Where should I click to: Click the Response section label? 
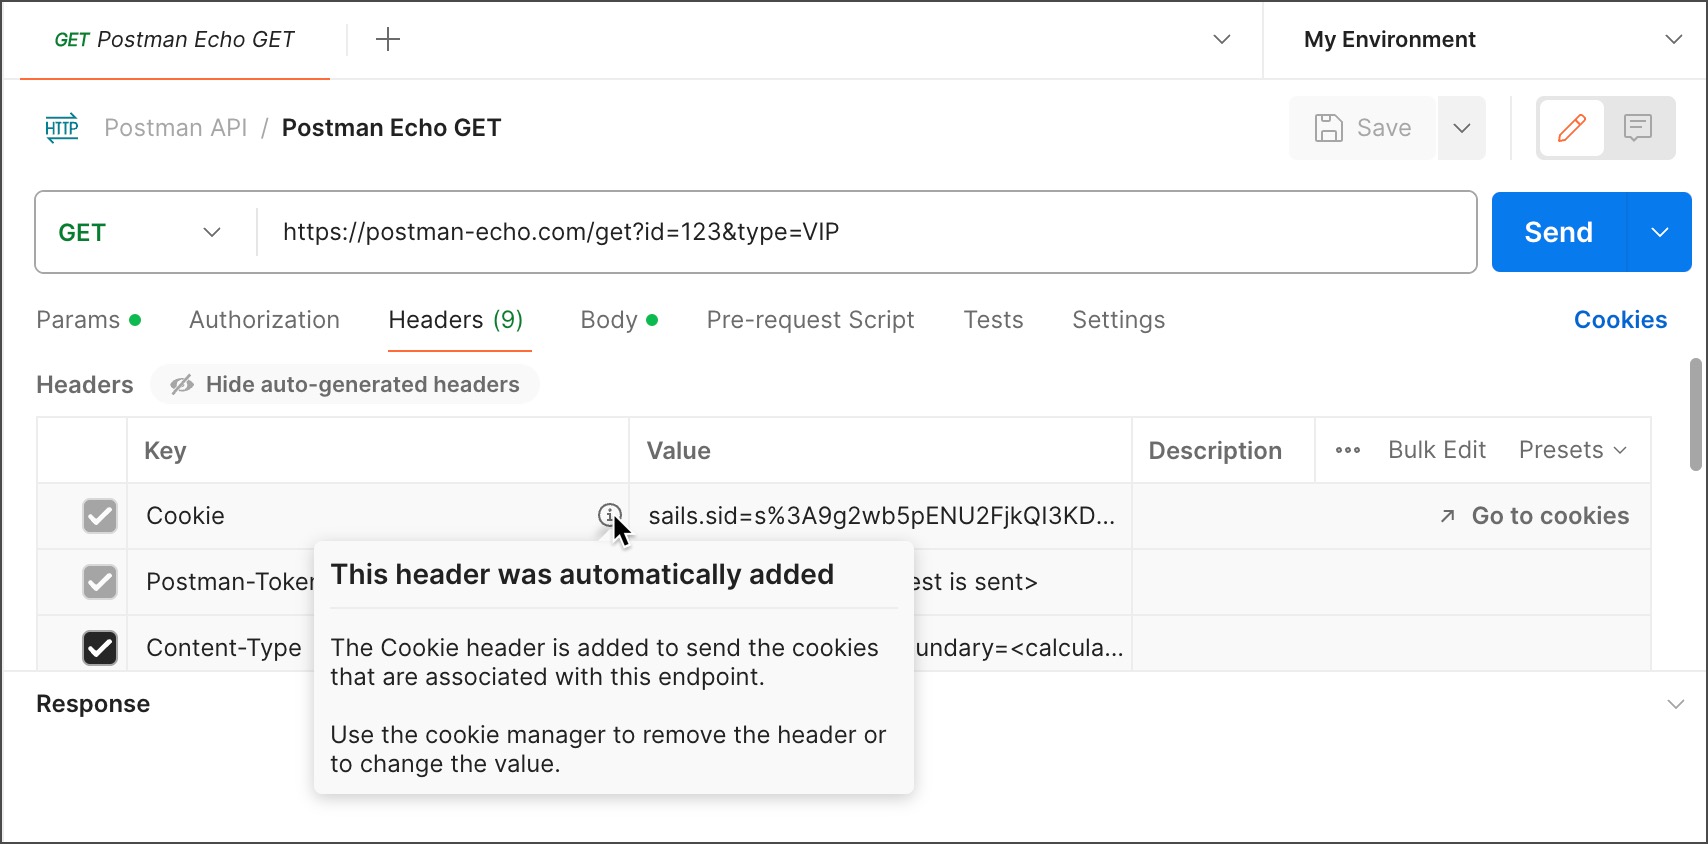(x=93, y=704)
